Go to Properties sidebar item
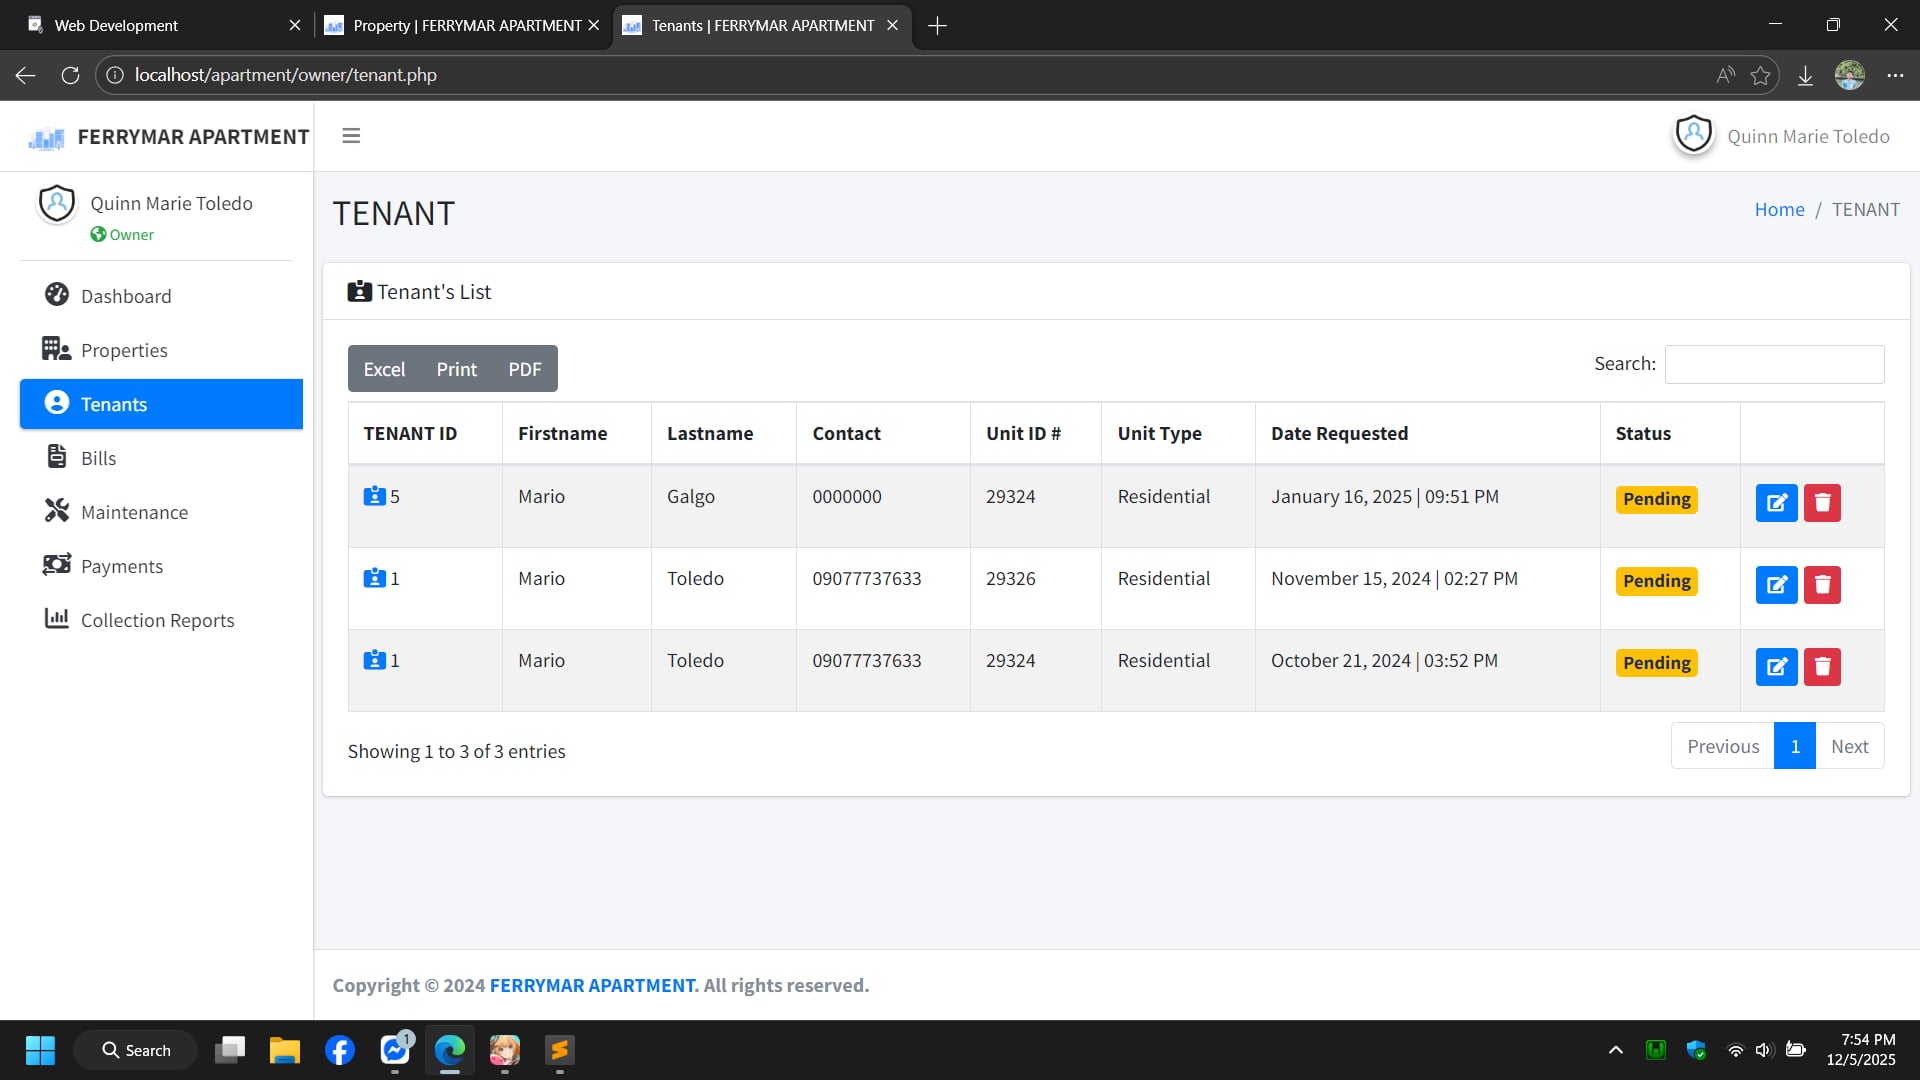1920x1080 pixels. 124,350
